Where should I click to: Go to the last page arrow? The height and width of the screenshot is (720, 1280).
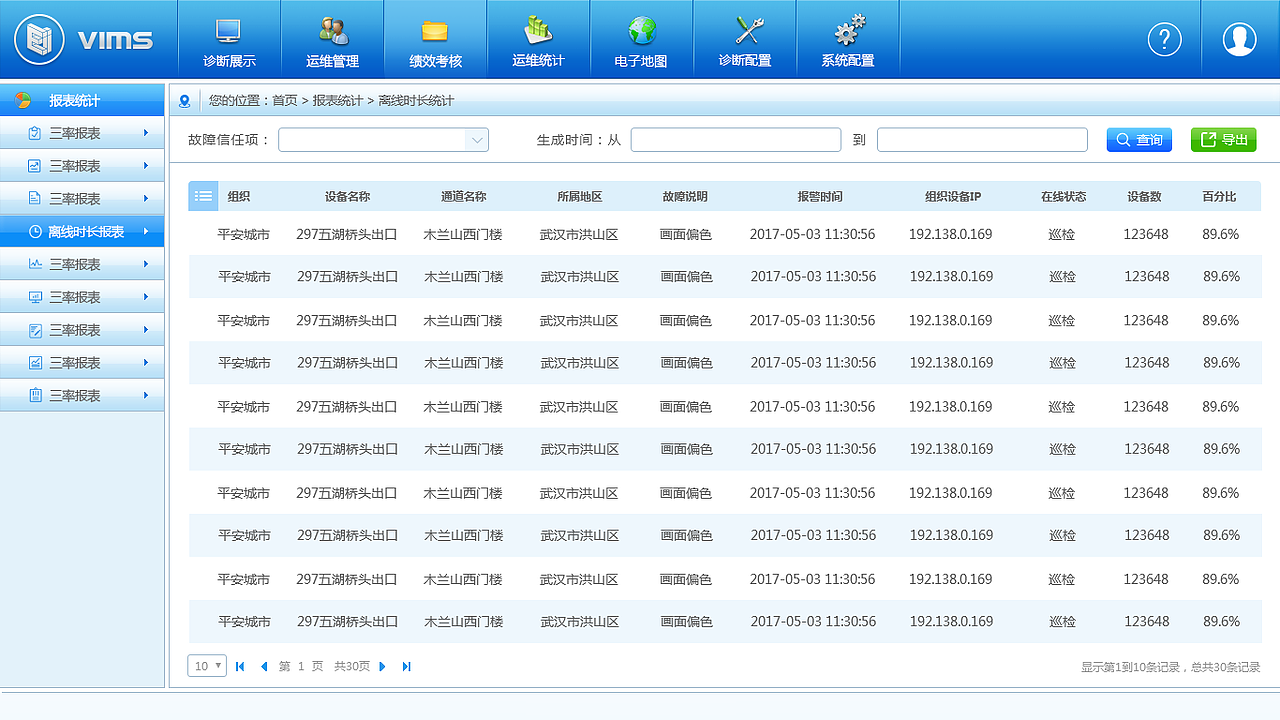[407, 665]
